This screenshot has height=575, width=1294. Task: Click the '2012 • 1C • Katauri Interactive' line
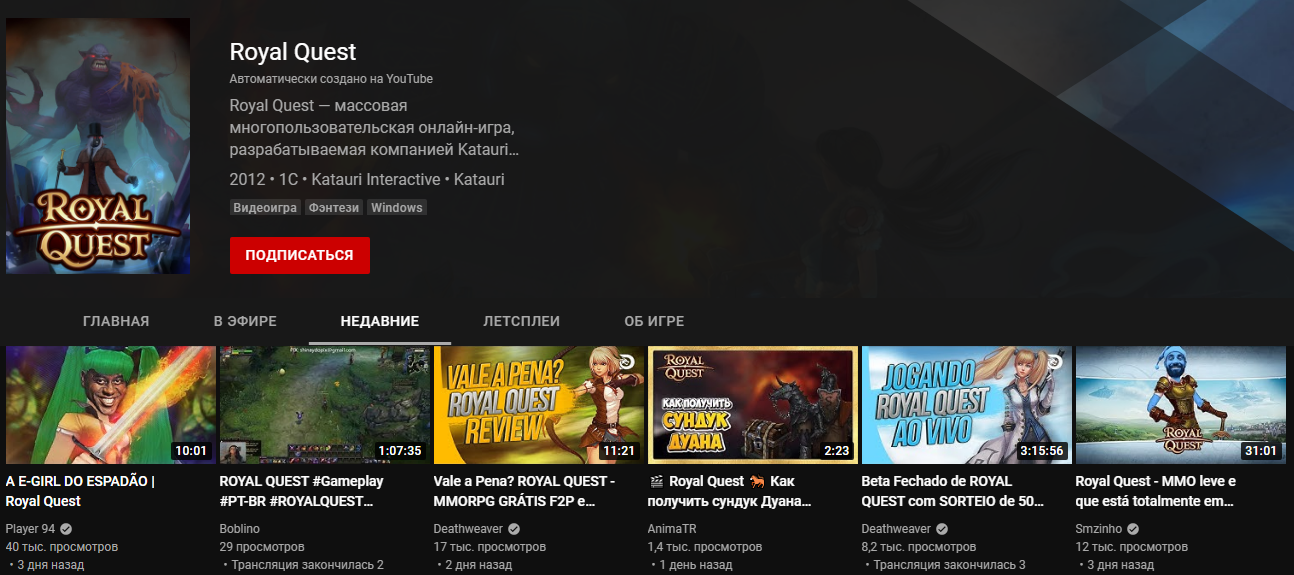point(367,180)
